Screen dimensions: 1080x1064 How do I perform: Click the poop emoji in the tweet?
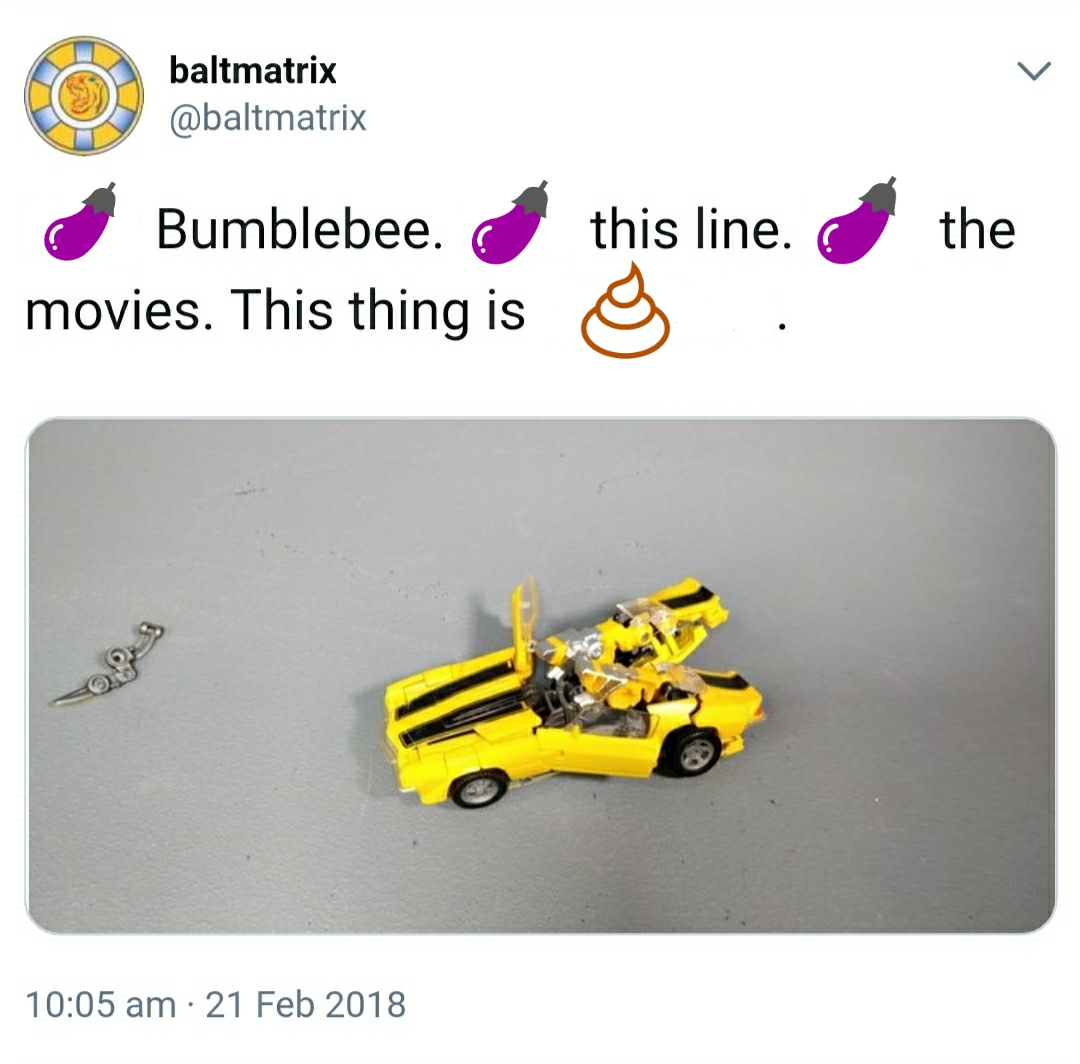click(625, 310)
